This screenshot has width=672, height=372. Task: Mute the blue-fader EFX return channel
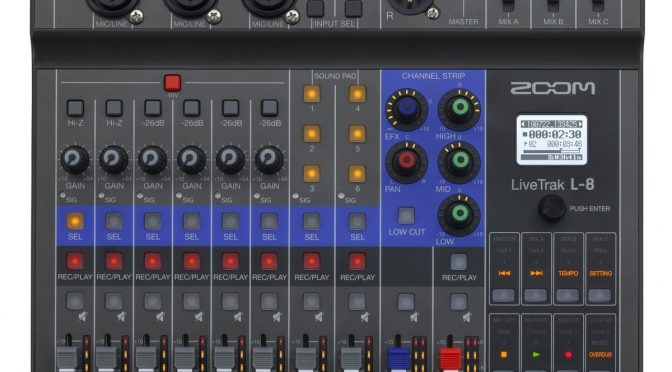(406, 302)
